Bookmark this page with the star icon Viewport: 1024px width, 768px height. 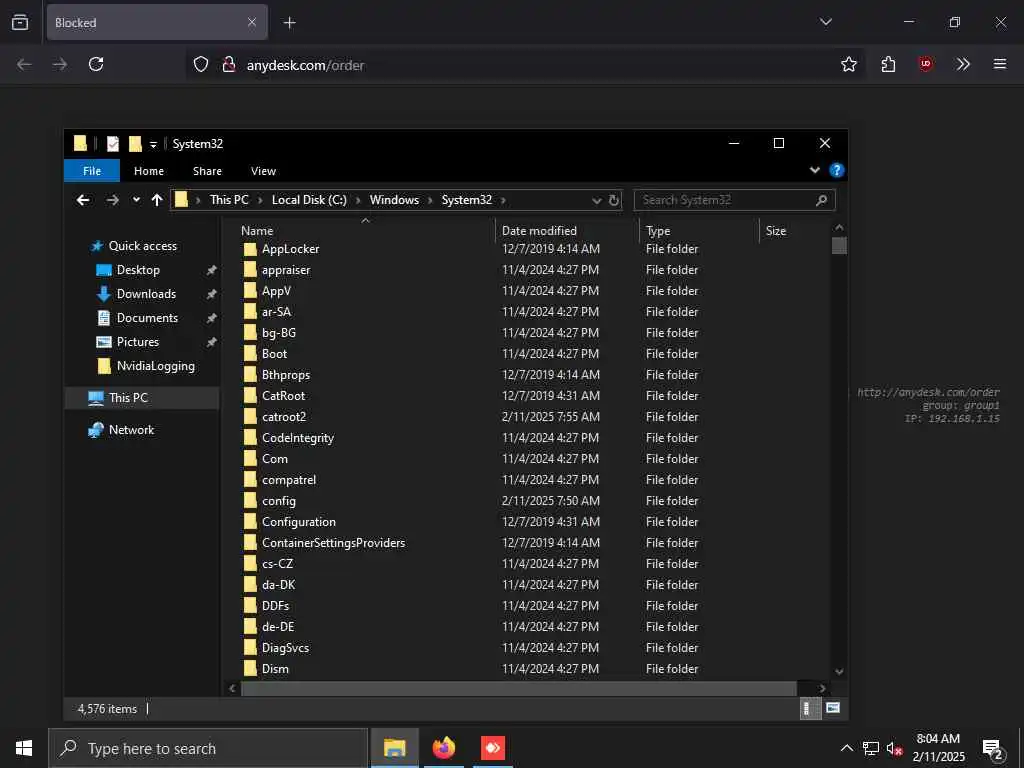(x=848, y=64)
